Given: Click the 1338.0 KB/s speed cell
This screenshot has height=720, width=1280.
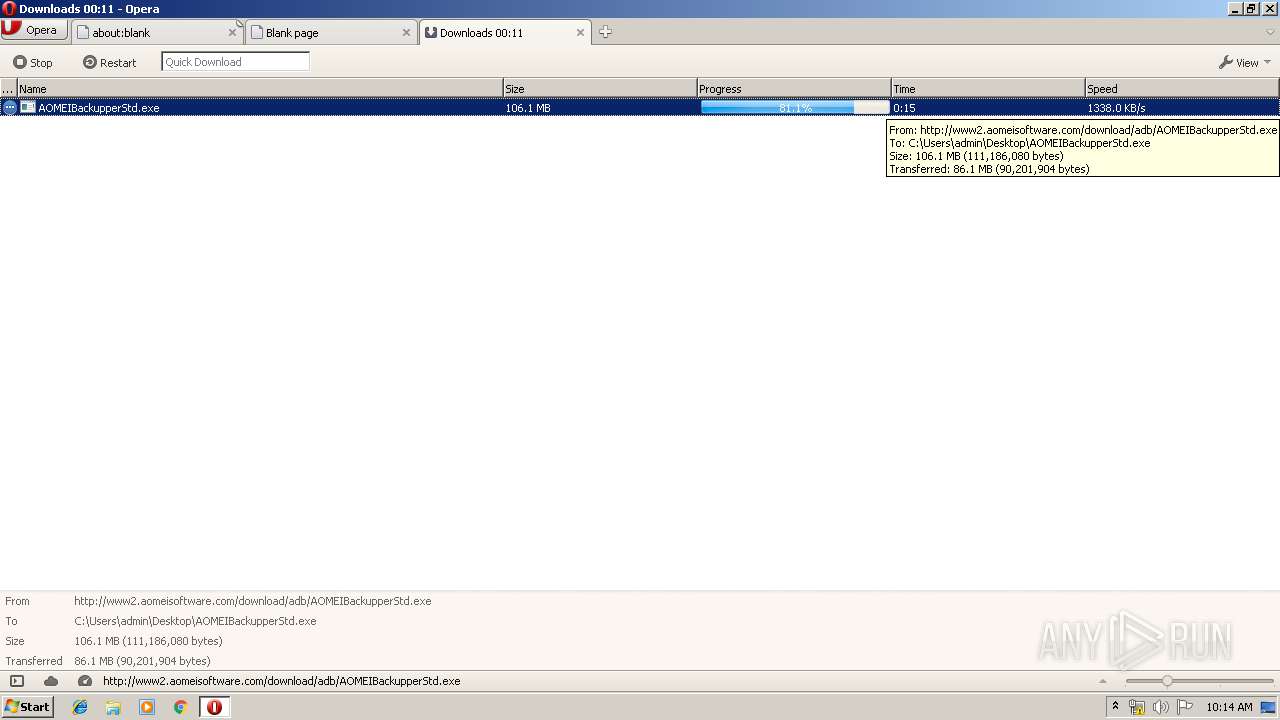Looking at the screenshot, I should click(1117, 107).
